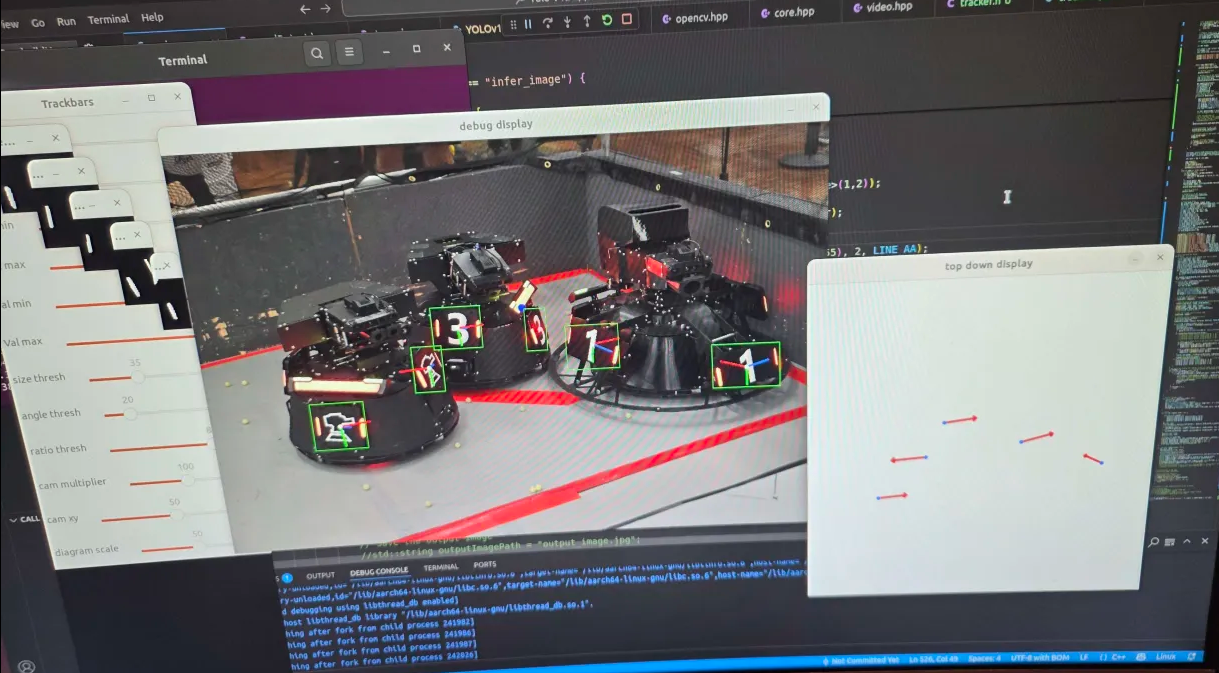Maximize the bottom panel using the up chevron
Image resolution: width=1219 pixels, height=673 pixels.
click(x=1187, y=541)
